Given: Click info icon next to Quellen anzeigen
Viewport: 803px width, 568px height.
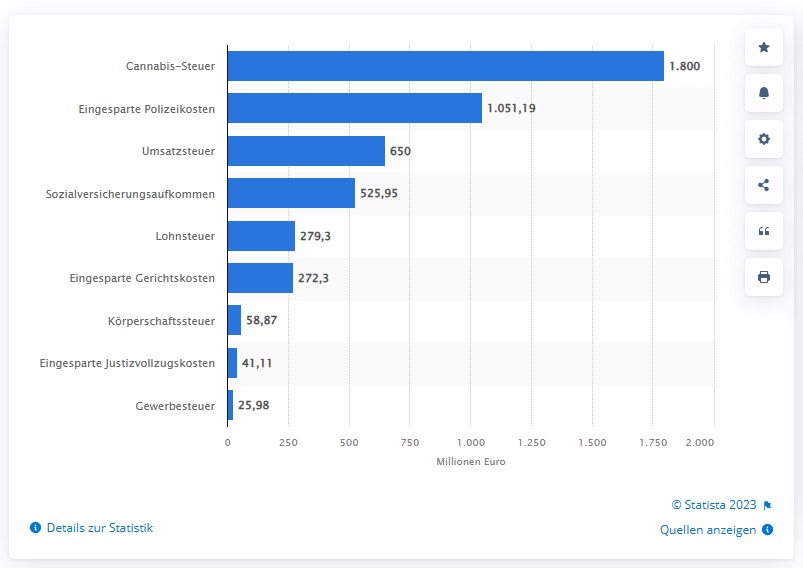Looking at the screenshot, I should [767, 529].
